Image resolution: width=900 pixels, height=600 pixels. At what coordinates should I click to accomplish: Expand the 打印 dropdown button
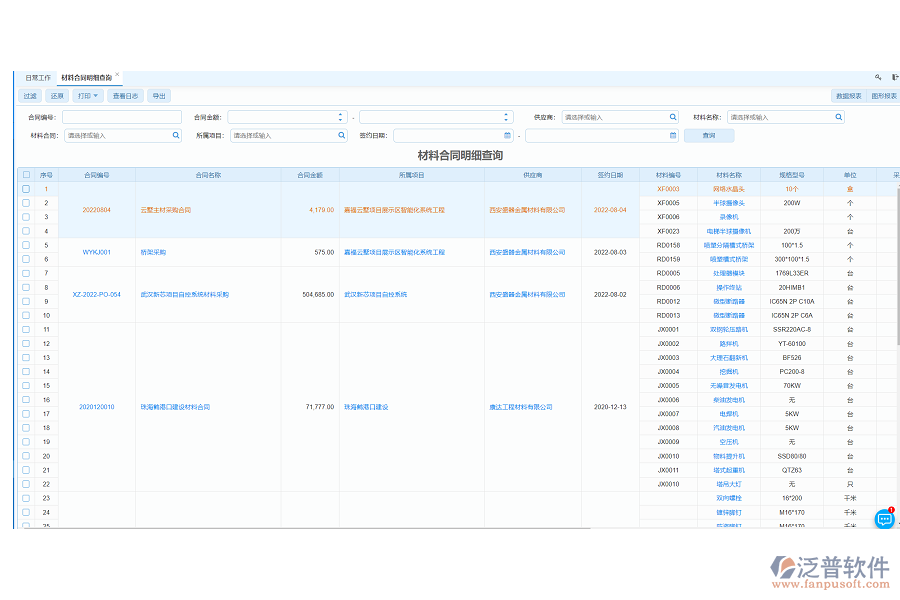89,96
